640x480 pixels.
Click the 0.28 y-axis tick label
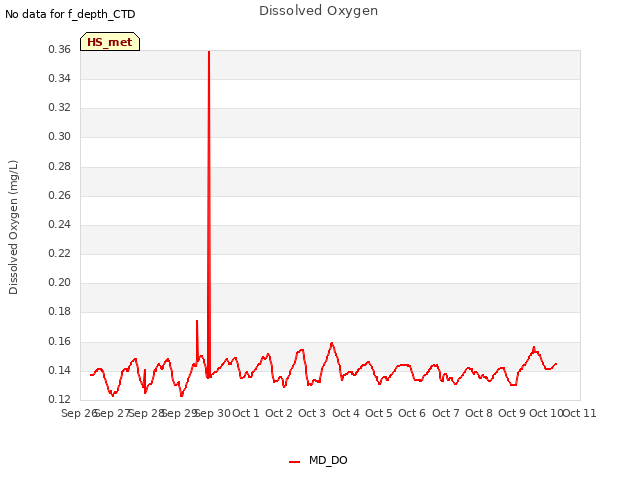[60, 167]
